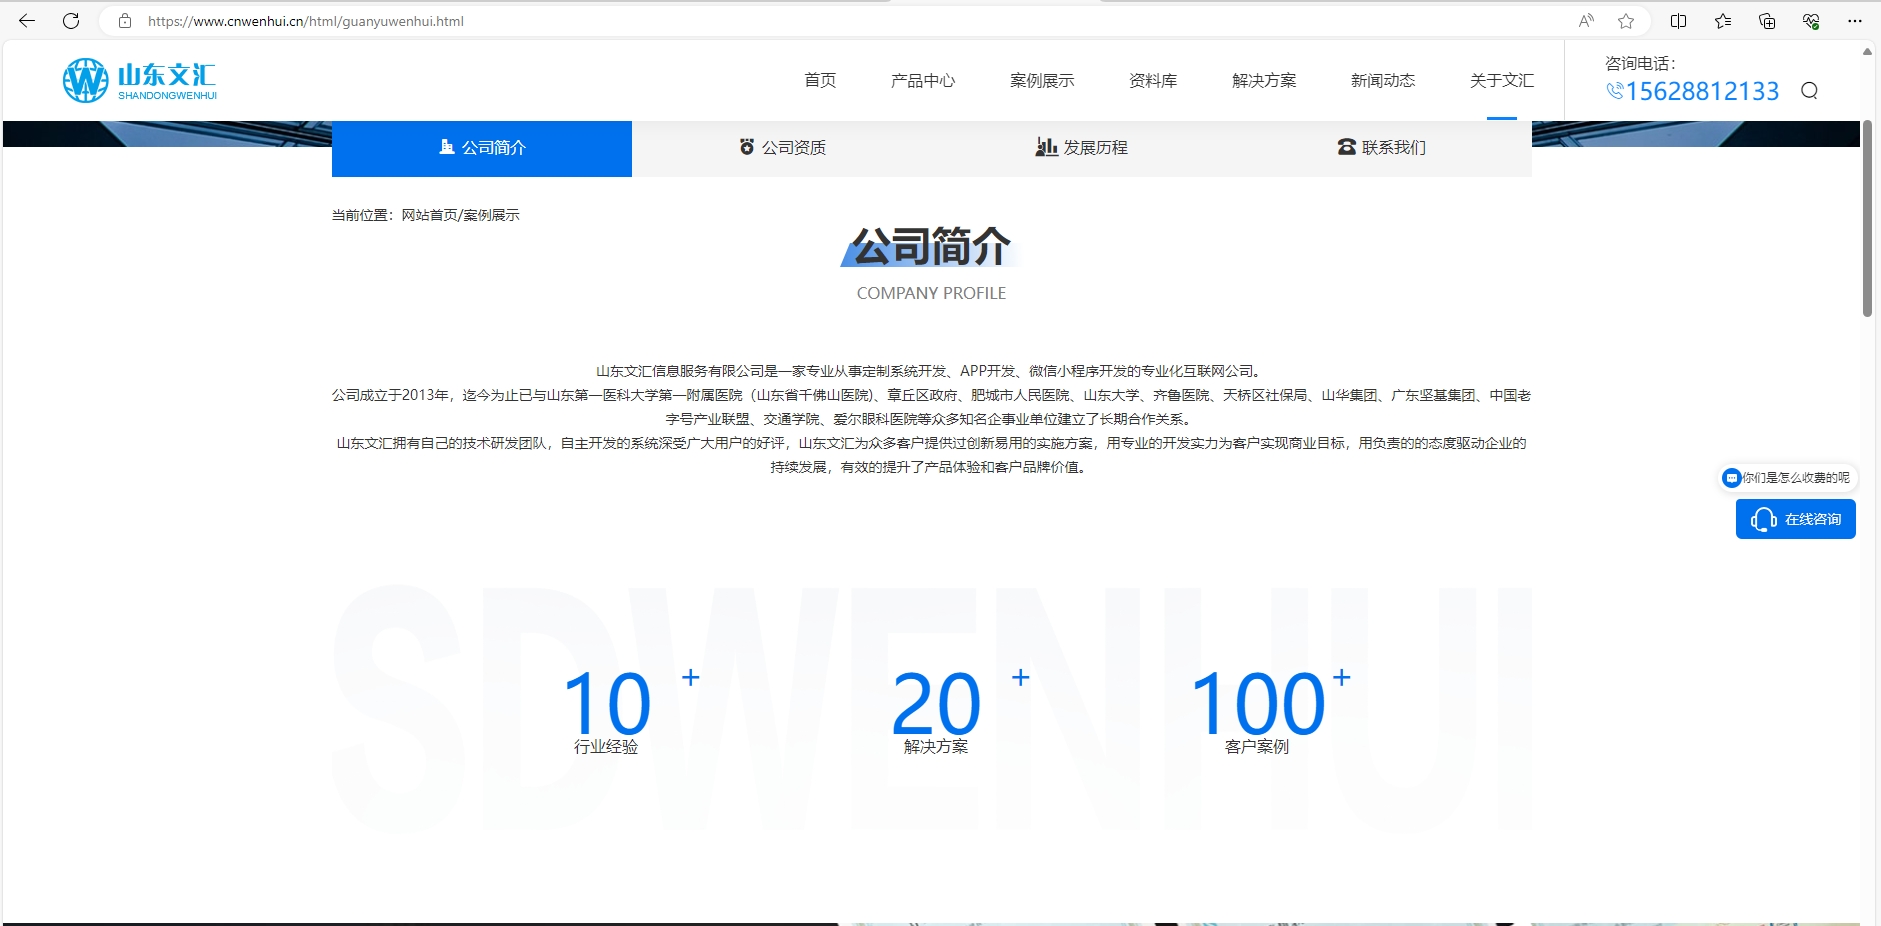Open the 首页 menu item

click(820, 80)
